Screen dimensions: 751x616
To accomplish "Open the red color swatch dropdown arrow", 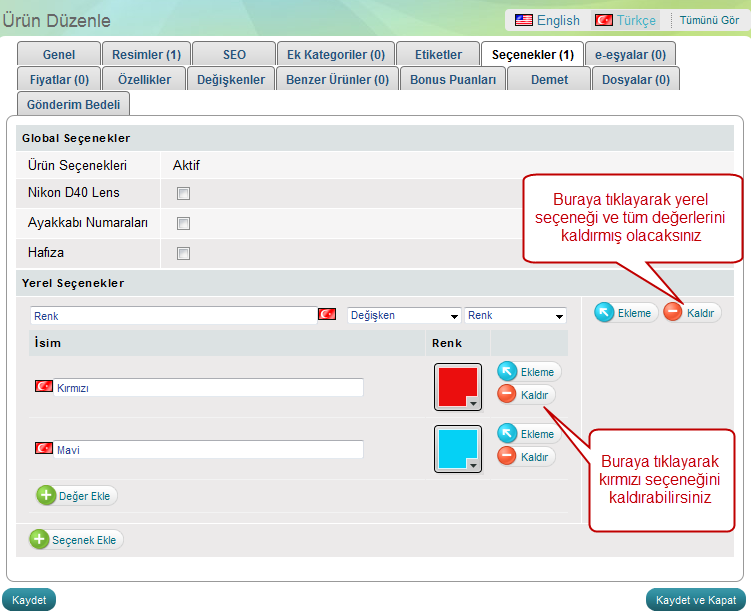I will click(473, 402).
